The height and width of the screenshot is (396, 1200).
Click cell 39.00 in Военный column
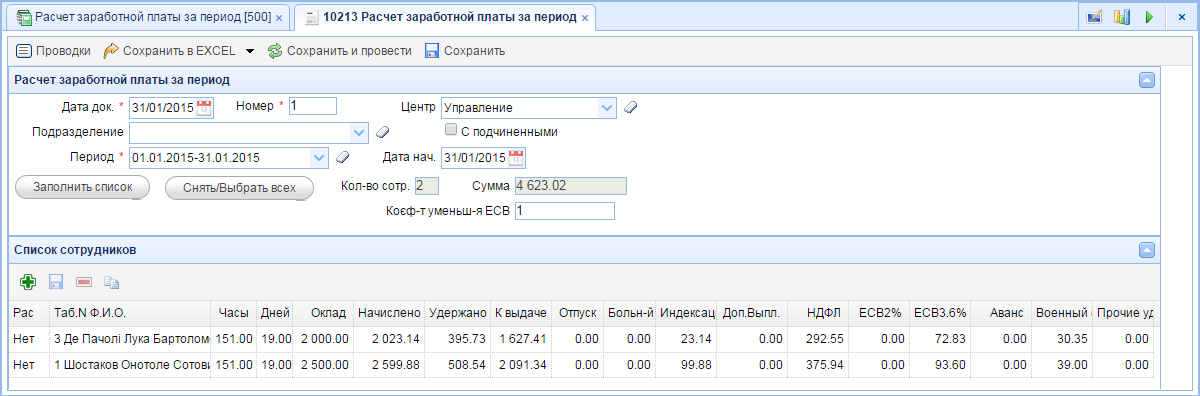1061,365
